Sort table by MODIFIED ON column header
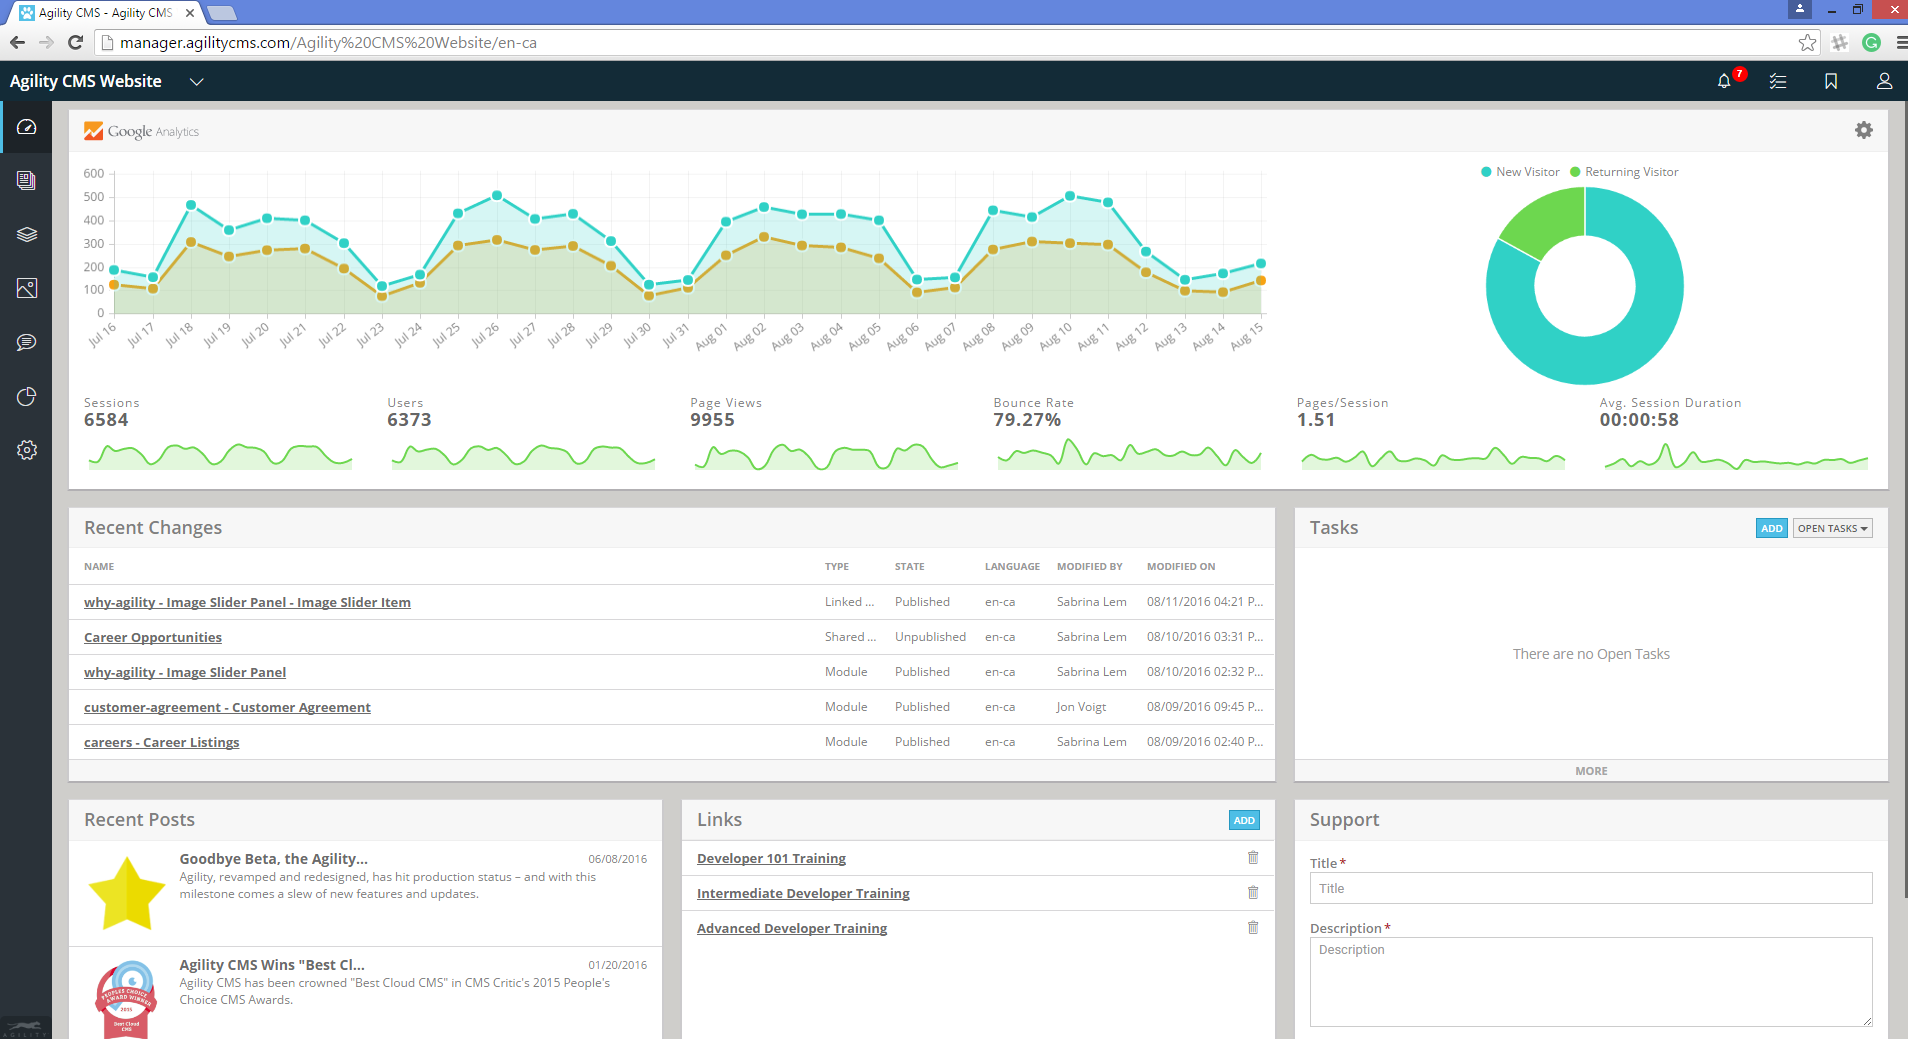The height and width of the screenshot is (1039, 1908). click(x=1181, y=566)
